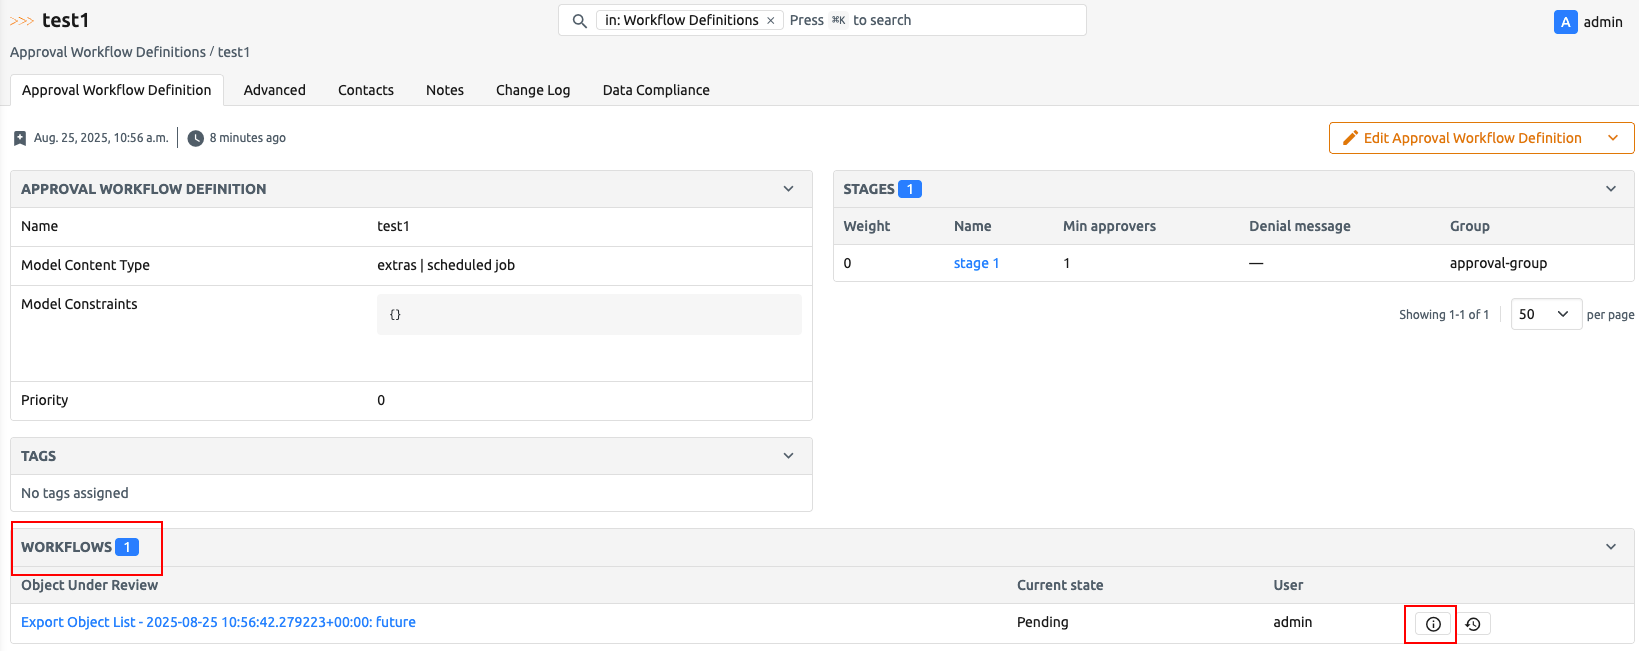Open the Change Log tab
Viewport: 1639px width, 651px height.
coord(532,90)
